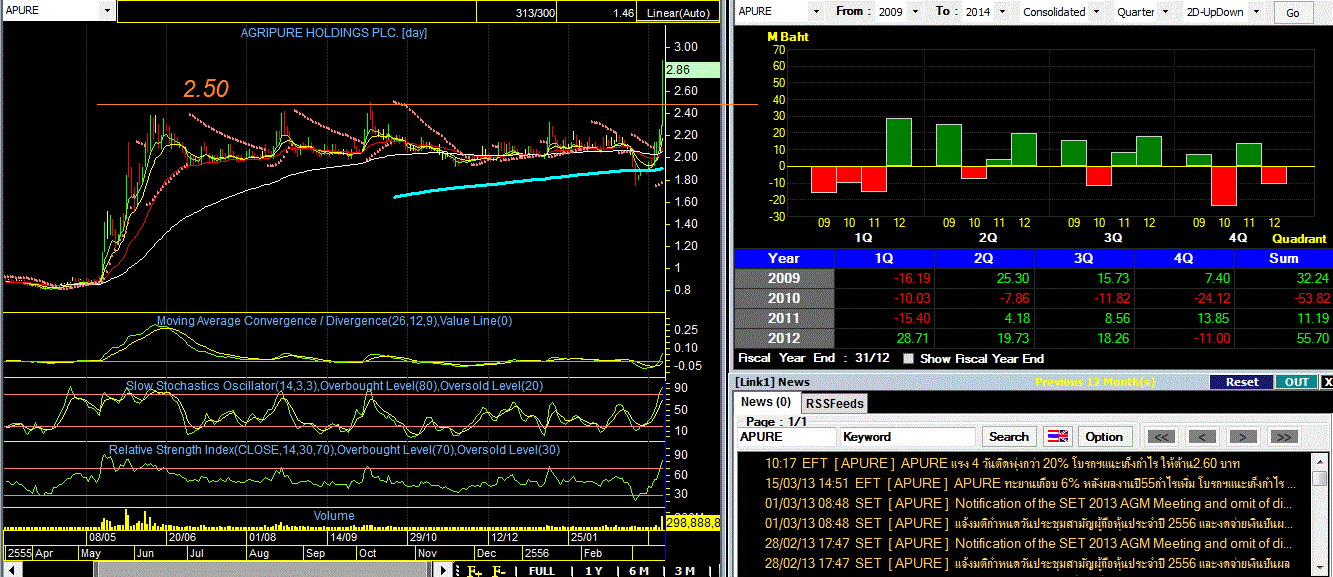Go to previous news page (<)
The width and height of the screenshot is (1333, 577).
click(1201, 437)
